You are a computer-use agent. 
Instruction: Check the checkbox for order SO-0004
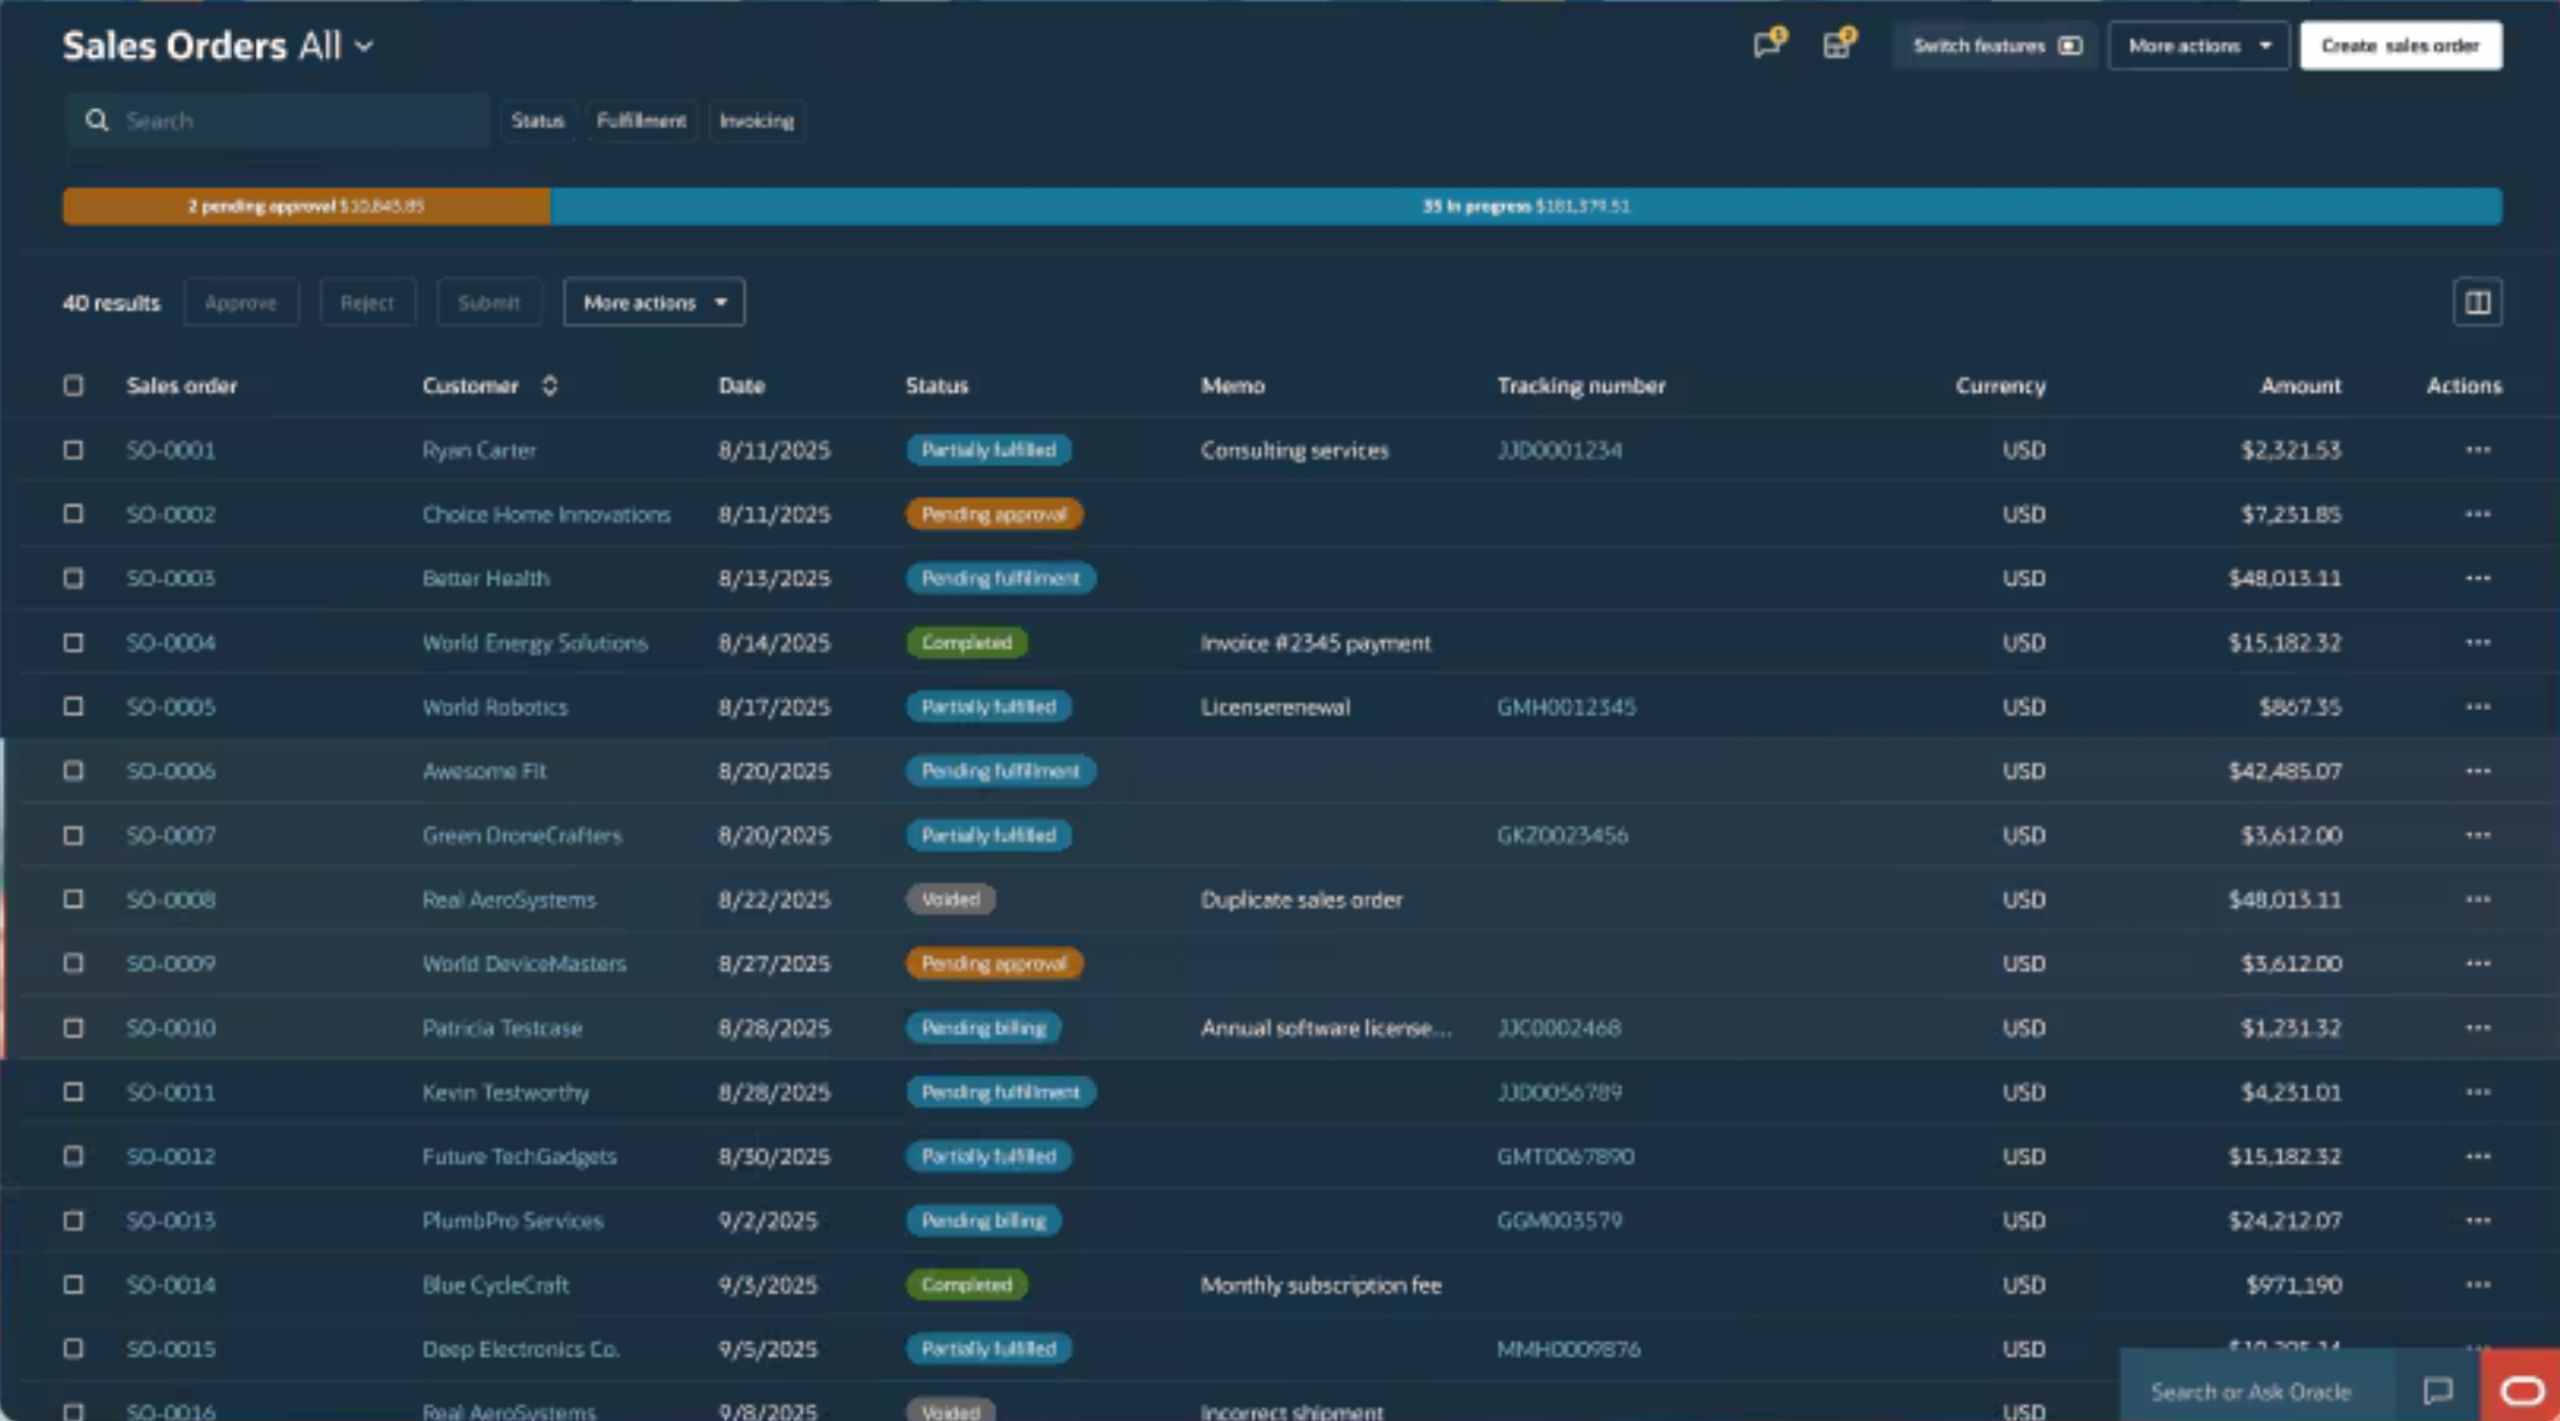(x=74, y=642)
